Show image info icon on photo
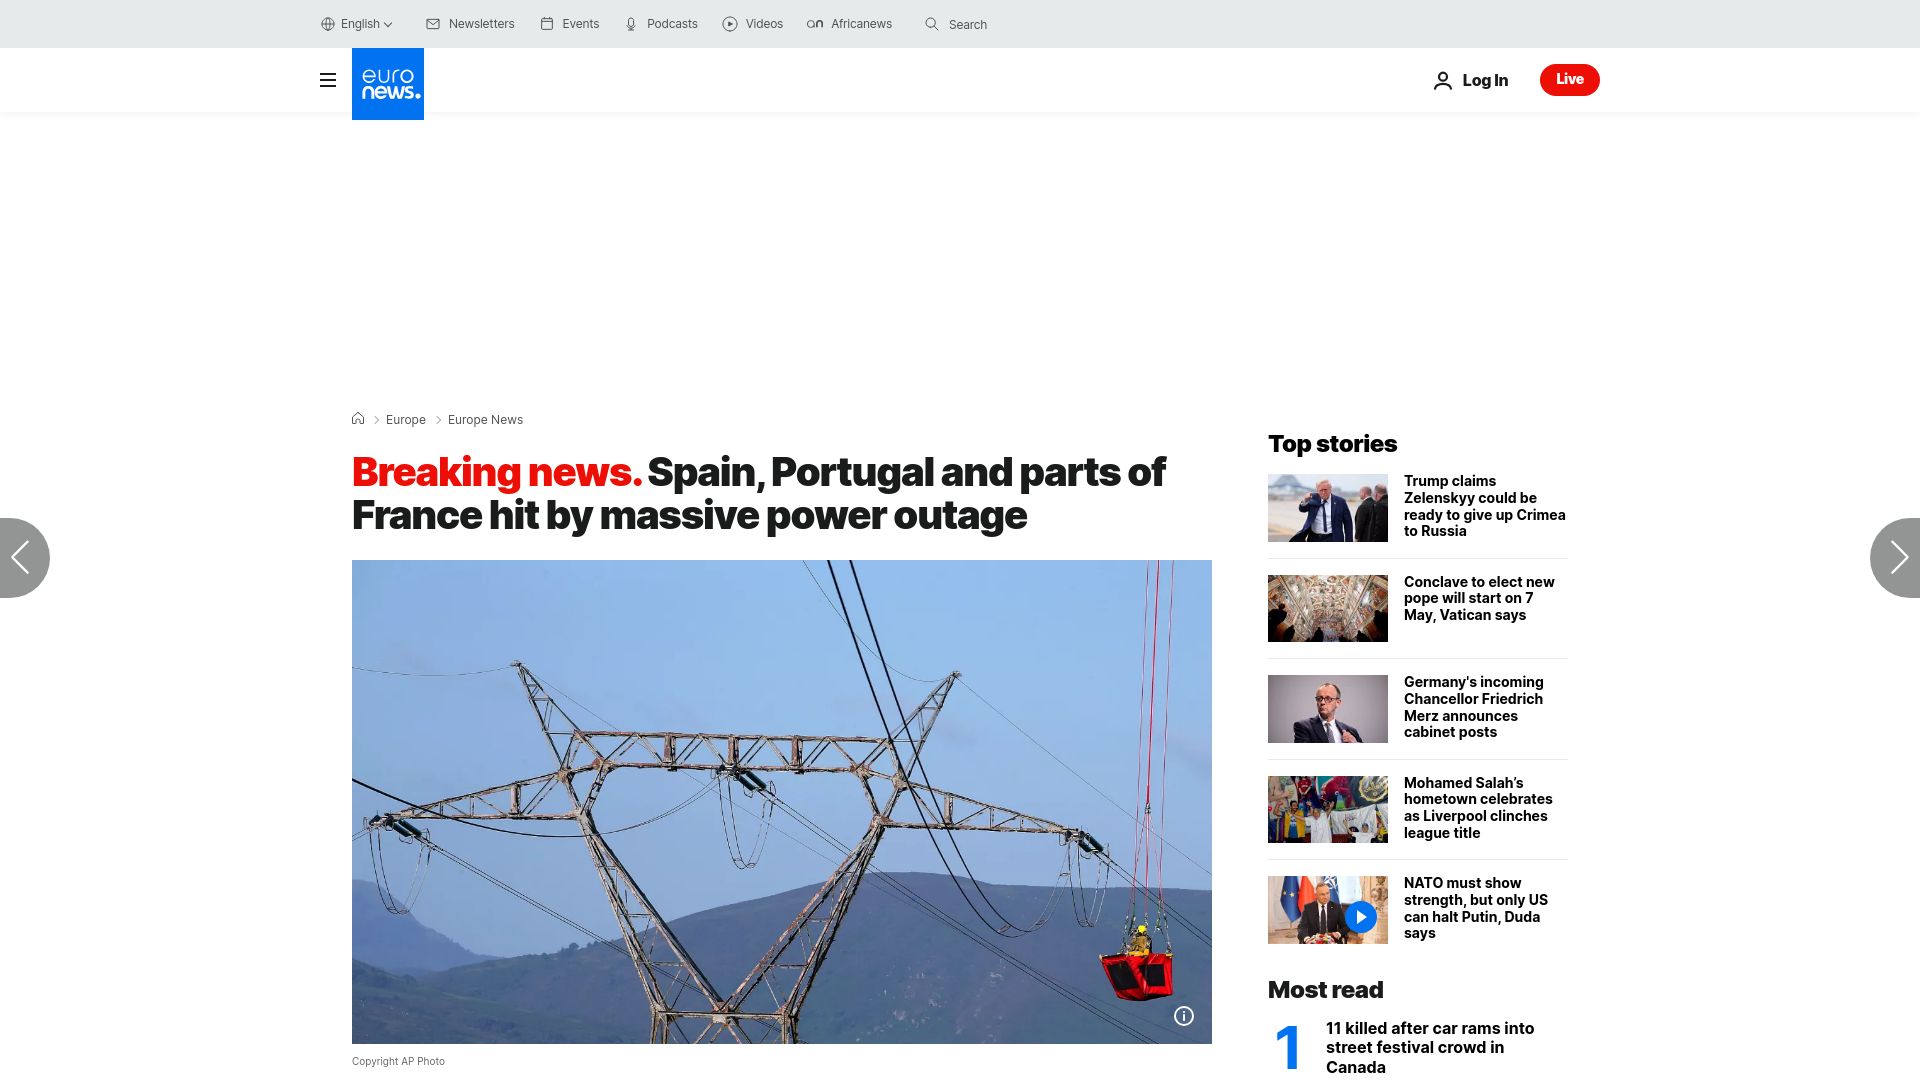The width and height of the screenshot is (1920, 1080). tap(1184, 1016)
